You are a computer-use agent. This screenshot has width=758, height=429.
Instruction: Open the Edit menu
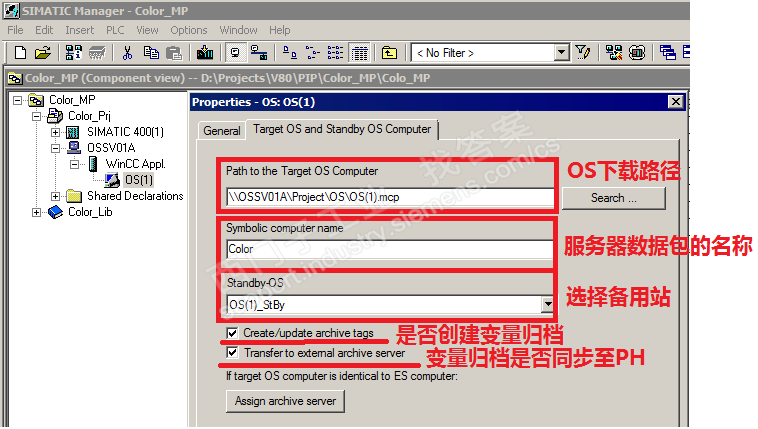(x=44, y=30)
